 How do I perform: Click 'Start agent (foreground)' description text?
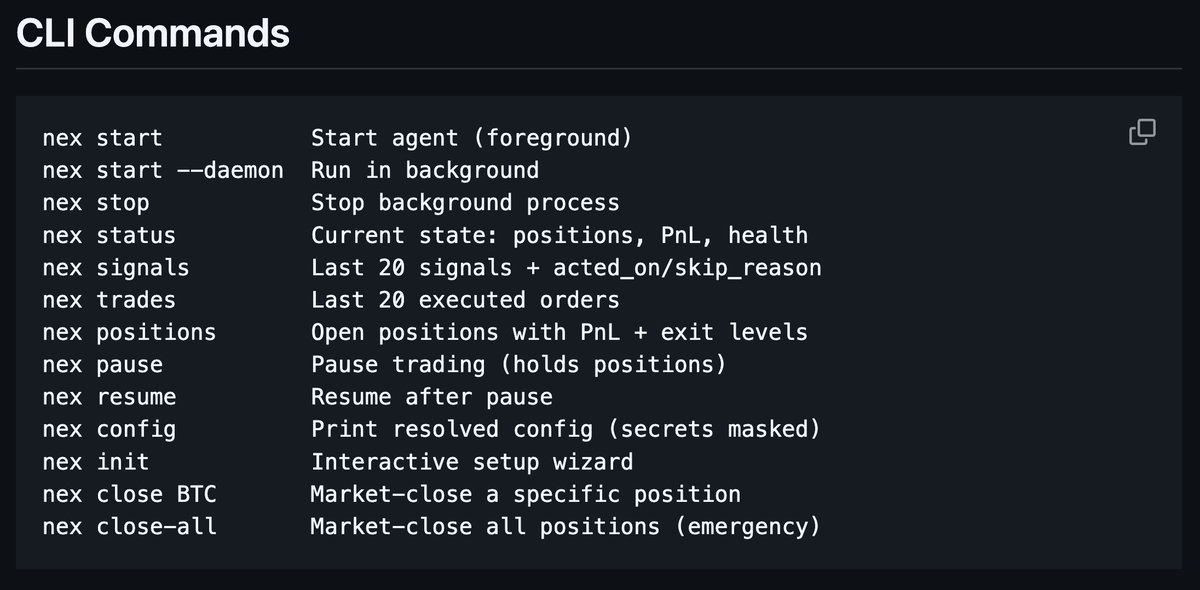(471, 138)
